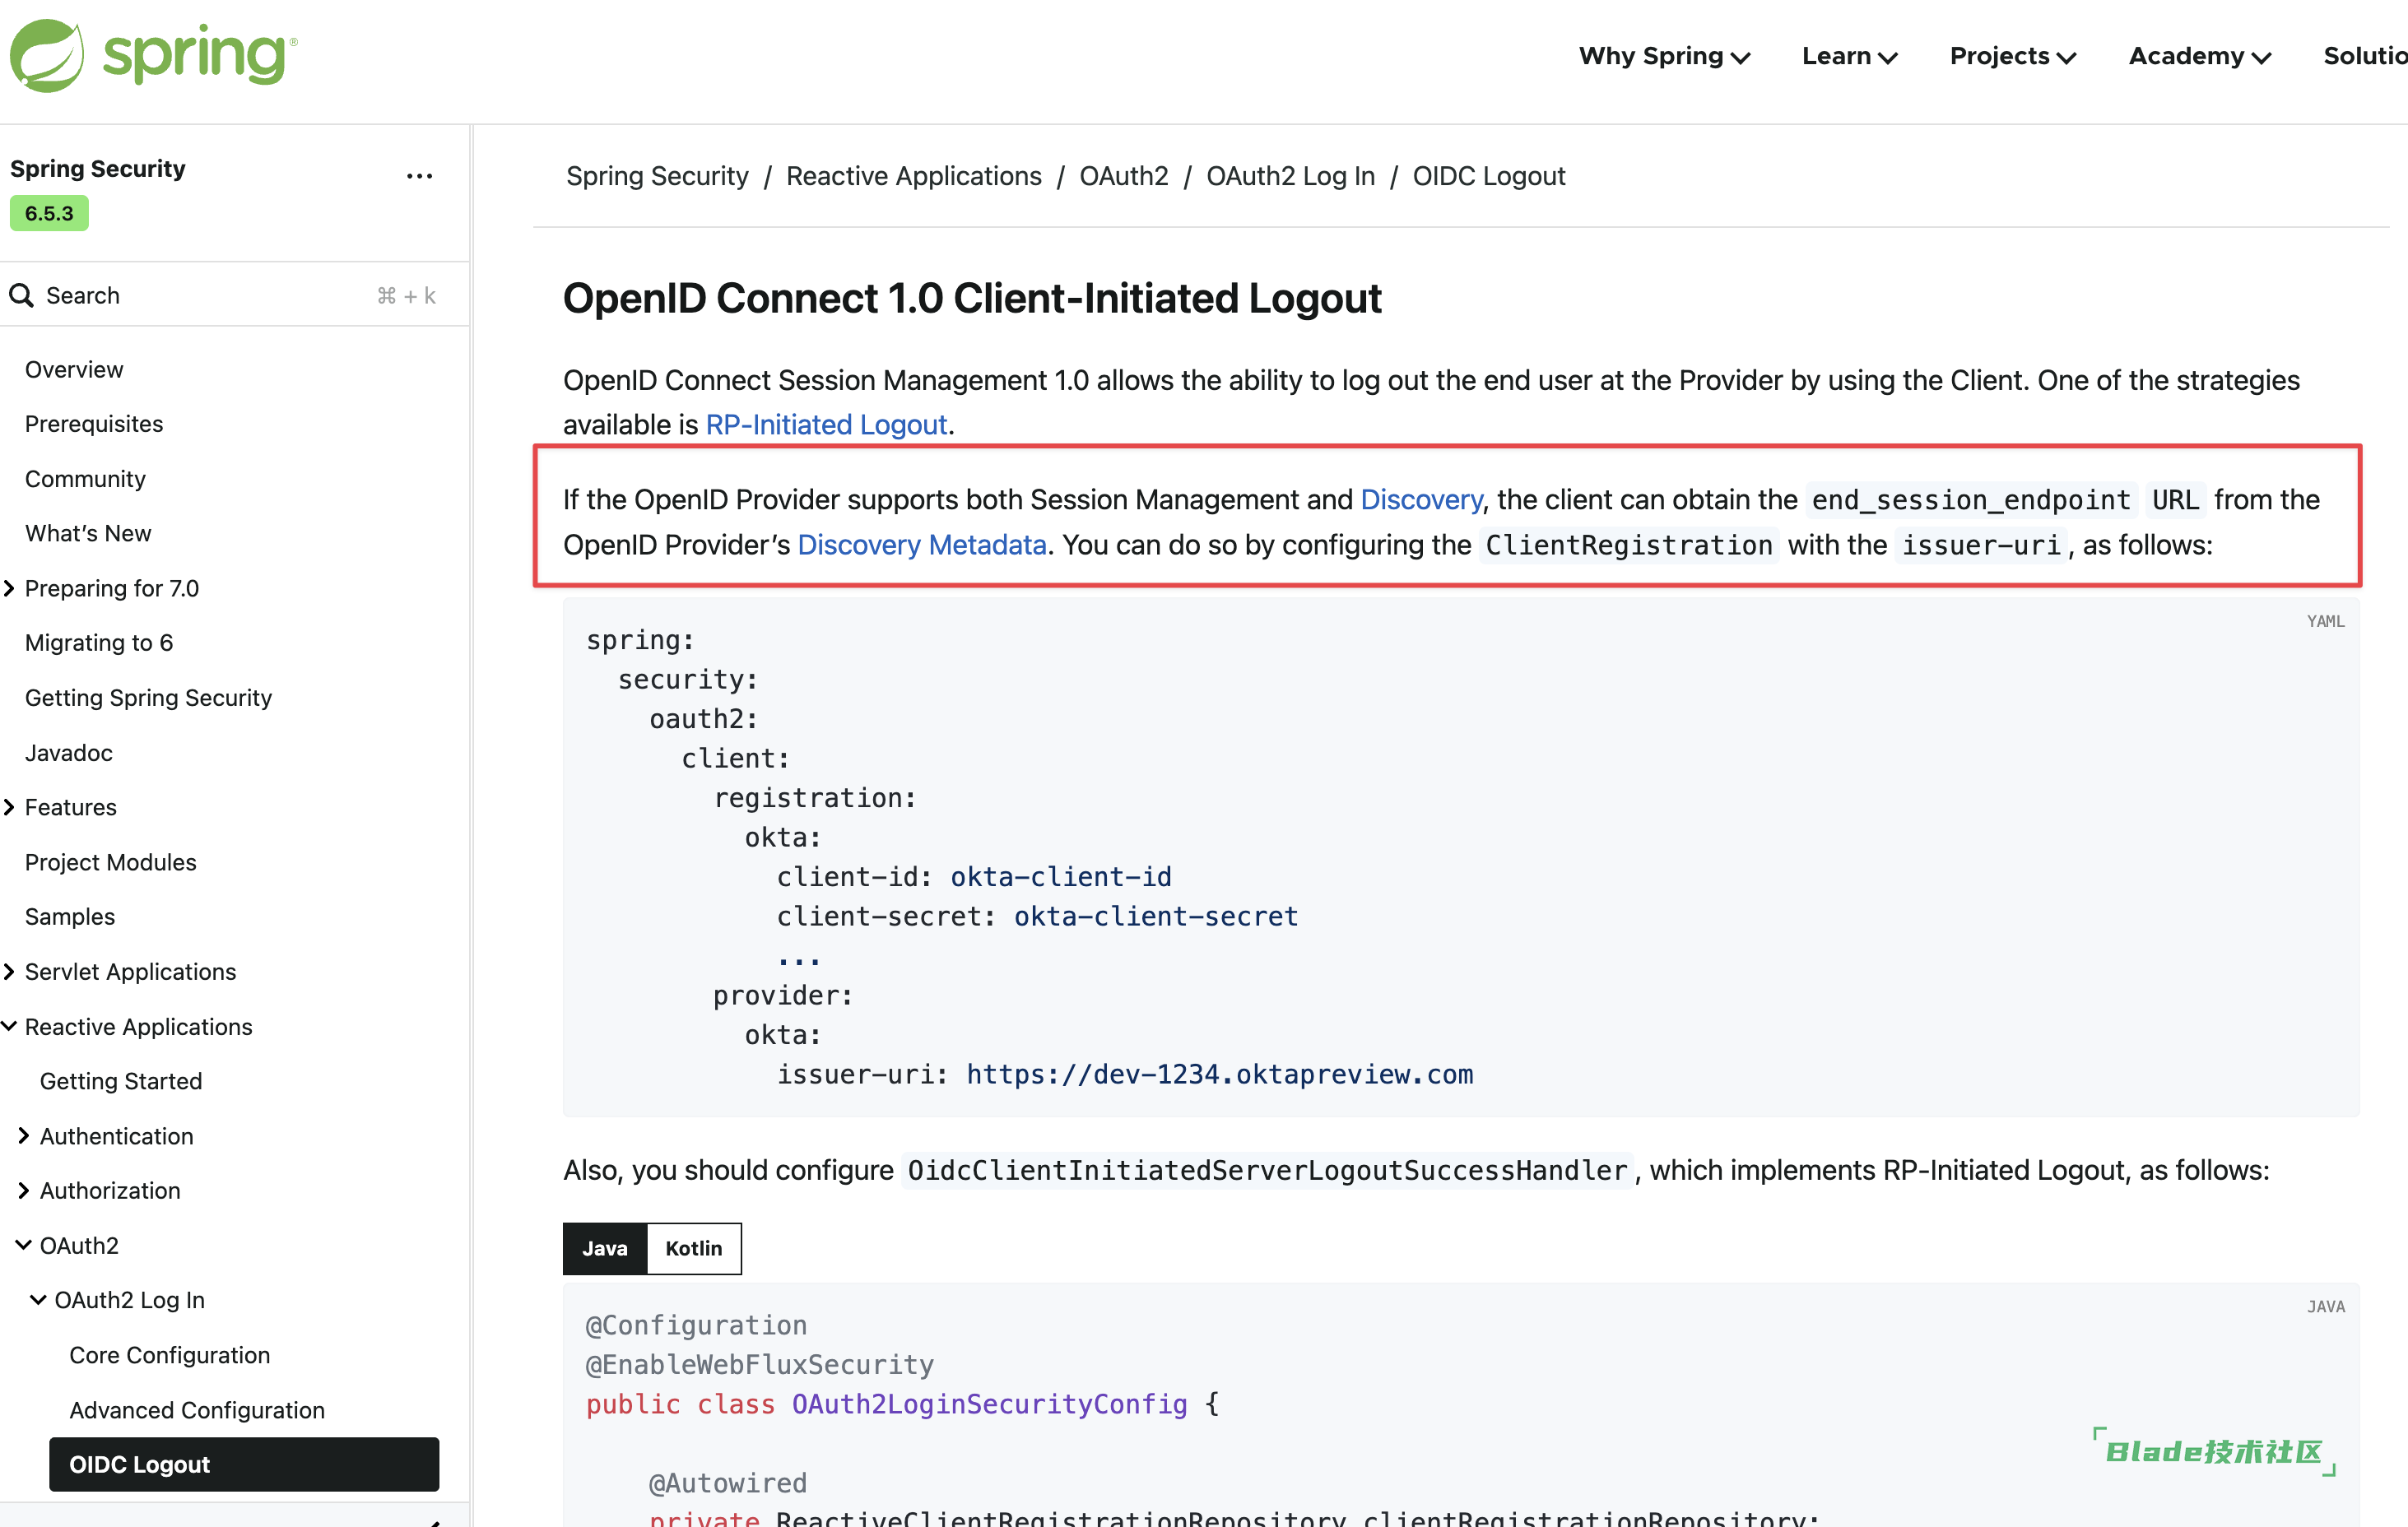Collapse Reactive Applications section
2408x1527 pixels.
pos(9,1026)
